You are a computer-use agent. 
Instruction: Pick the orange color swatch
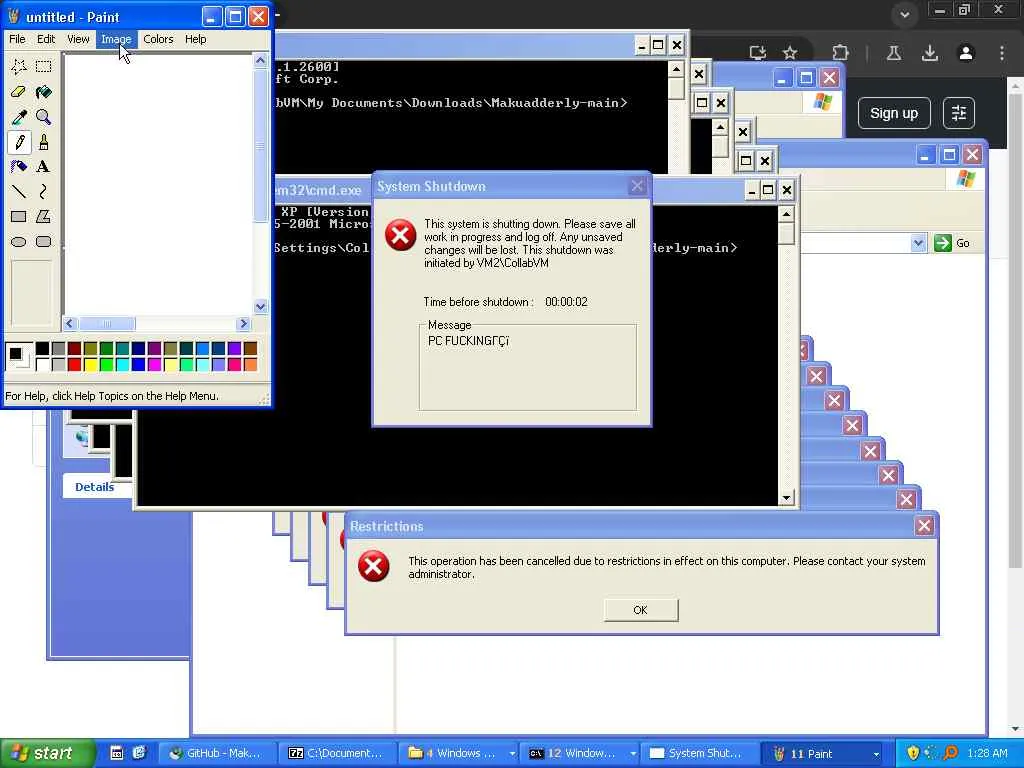(250, 364)
